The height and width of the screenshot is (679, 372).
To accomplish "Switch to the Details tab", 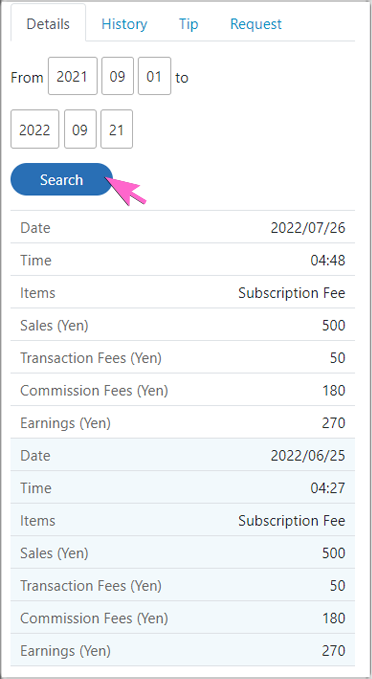I will [48, 23].
